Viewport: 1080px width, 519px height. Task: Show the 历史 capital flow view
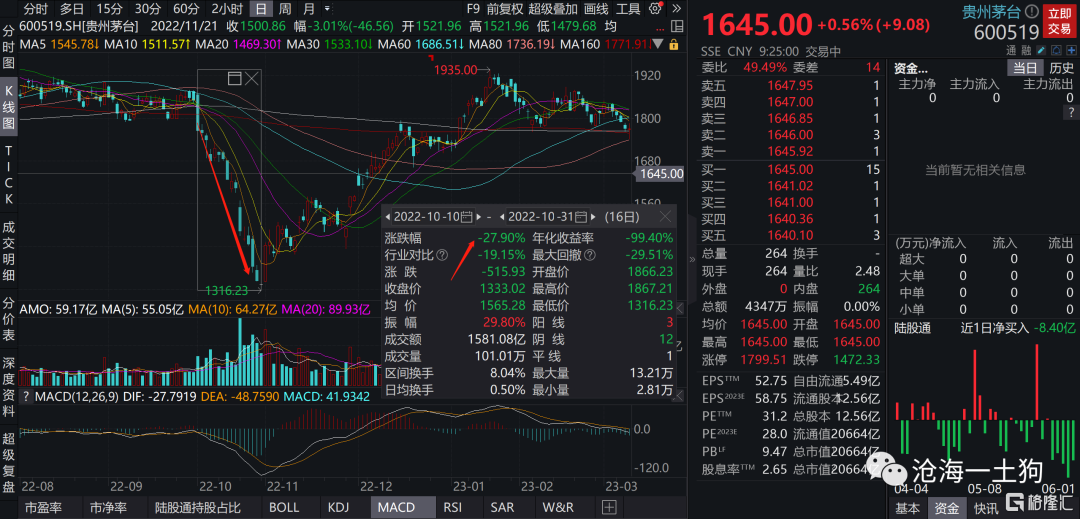[x=1061, y=68]
